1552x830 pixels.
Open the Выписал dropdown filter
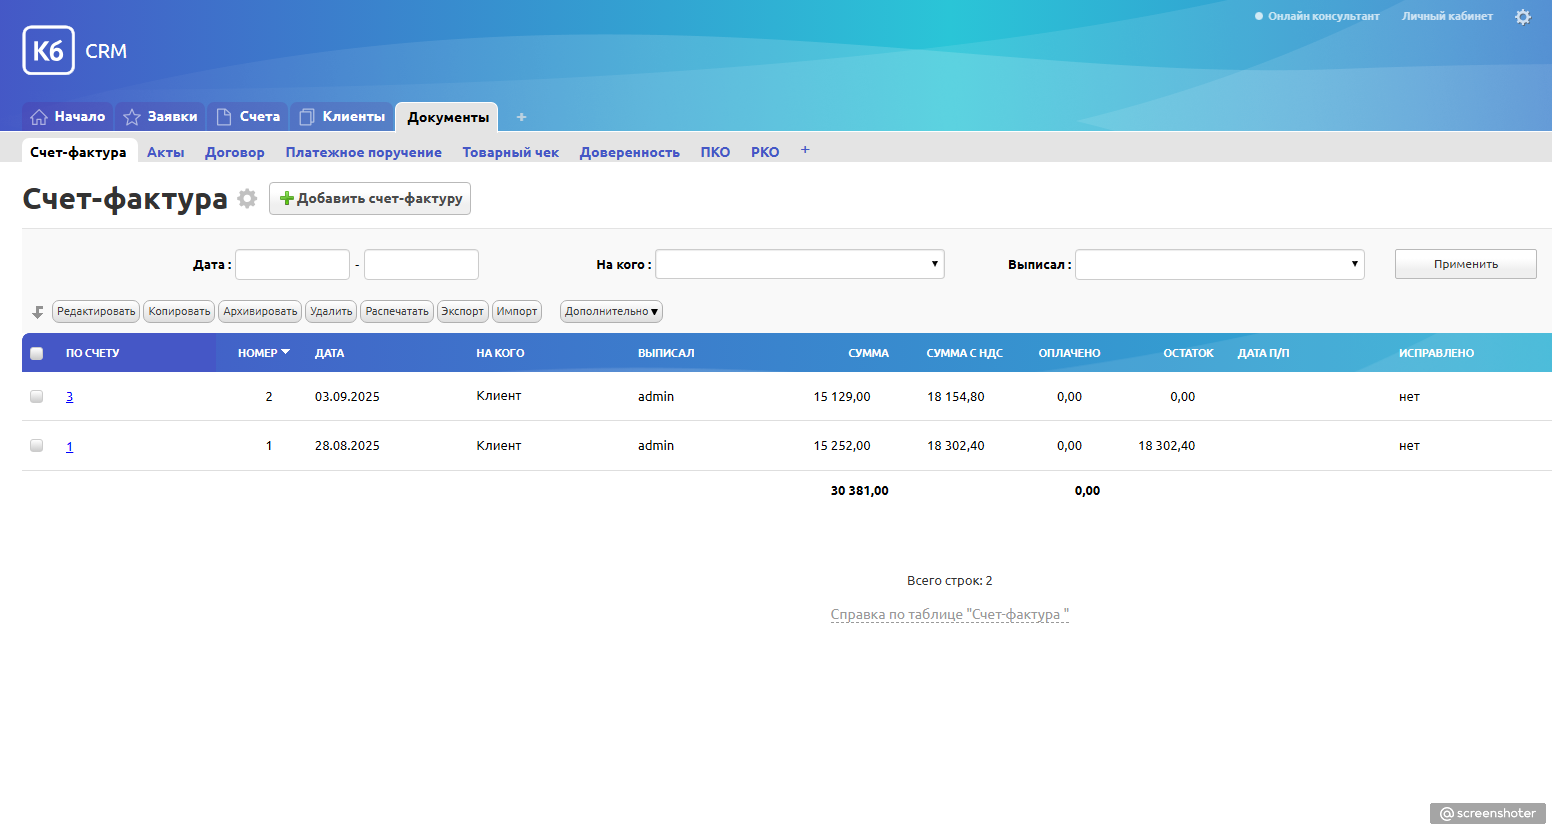tap(1219, 264)
